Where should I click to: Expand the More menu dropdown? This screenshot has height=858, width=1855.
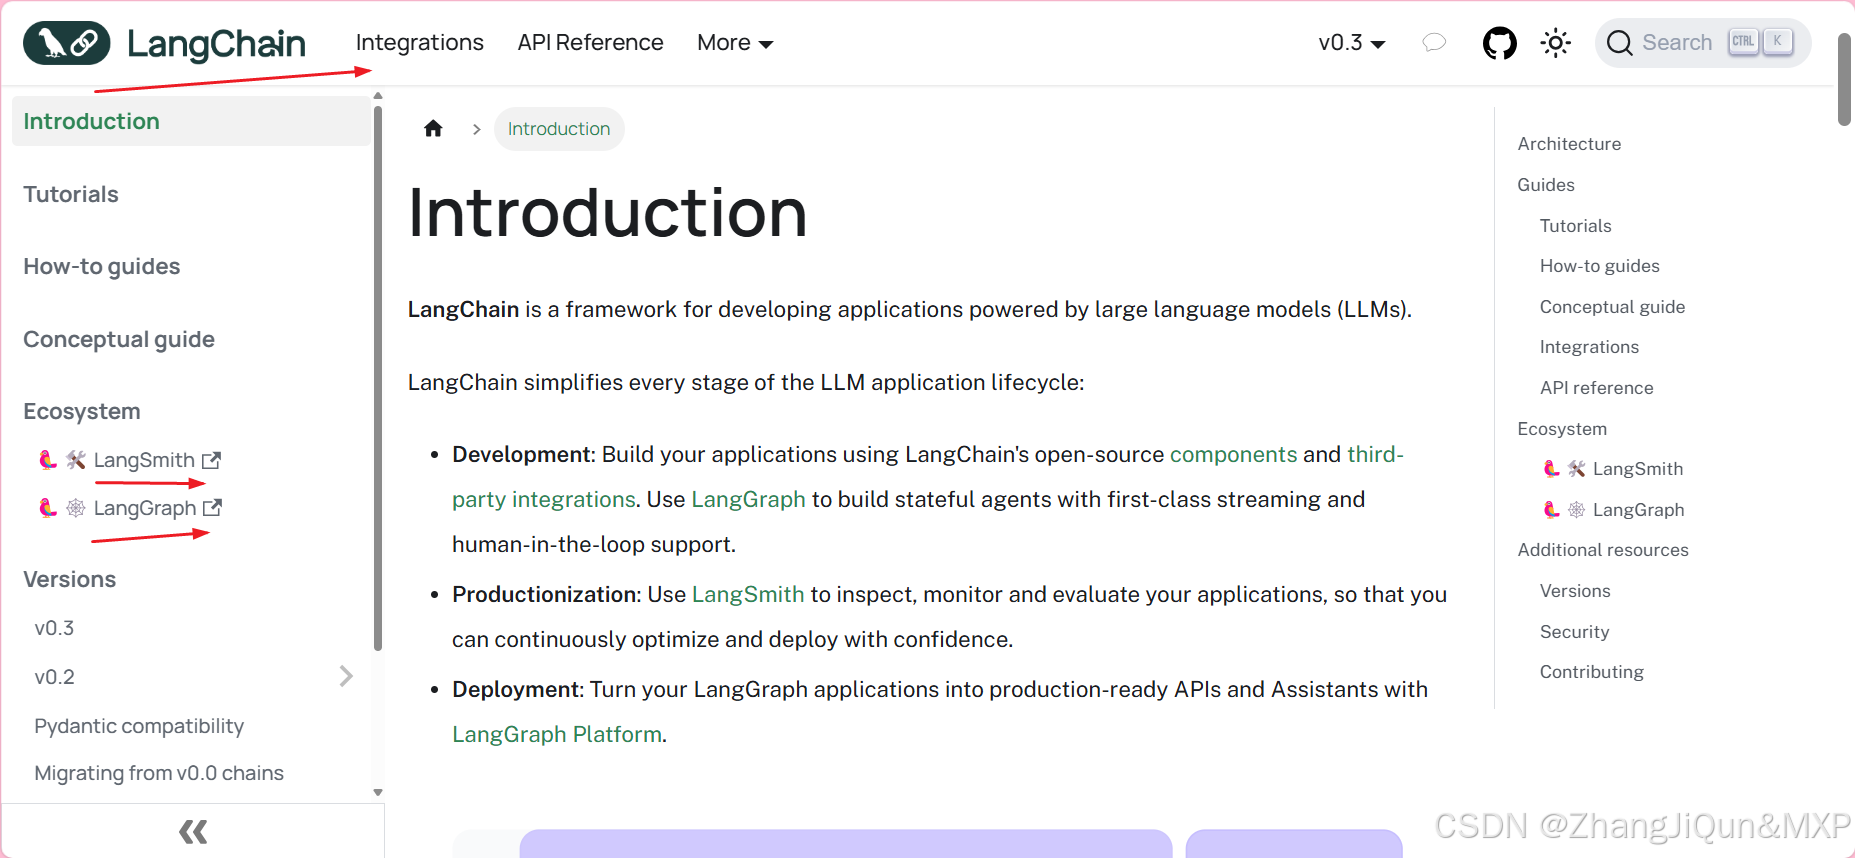(735, 43)
